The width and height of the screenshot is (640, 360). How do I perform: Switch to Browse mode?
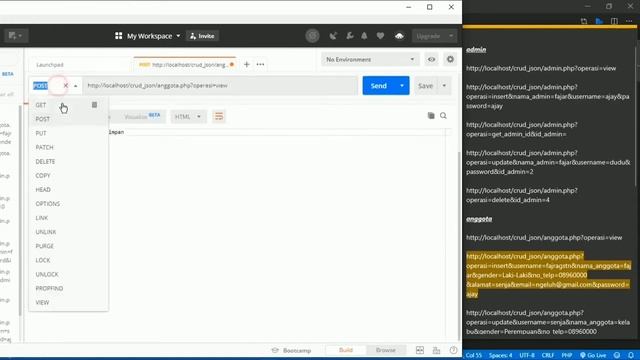385,350
